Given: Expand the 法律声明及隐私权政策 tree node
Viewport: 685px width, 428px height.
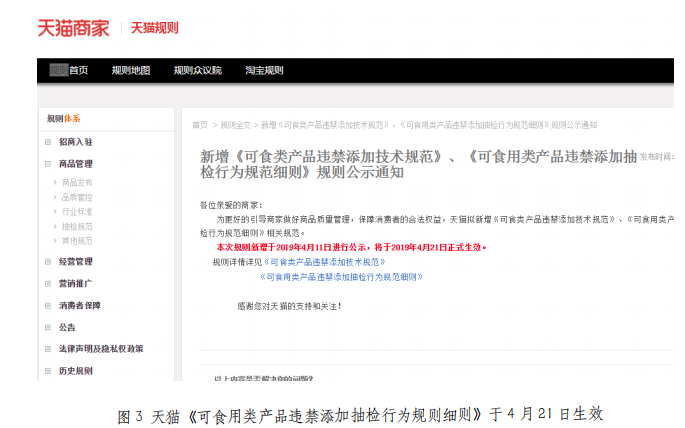Looking at the screenshot, I should [x=48, y=349].
